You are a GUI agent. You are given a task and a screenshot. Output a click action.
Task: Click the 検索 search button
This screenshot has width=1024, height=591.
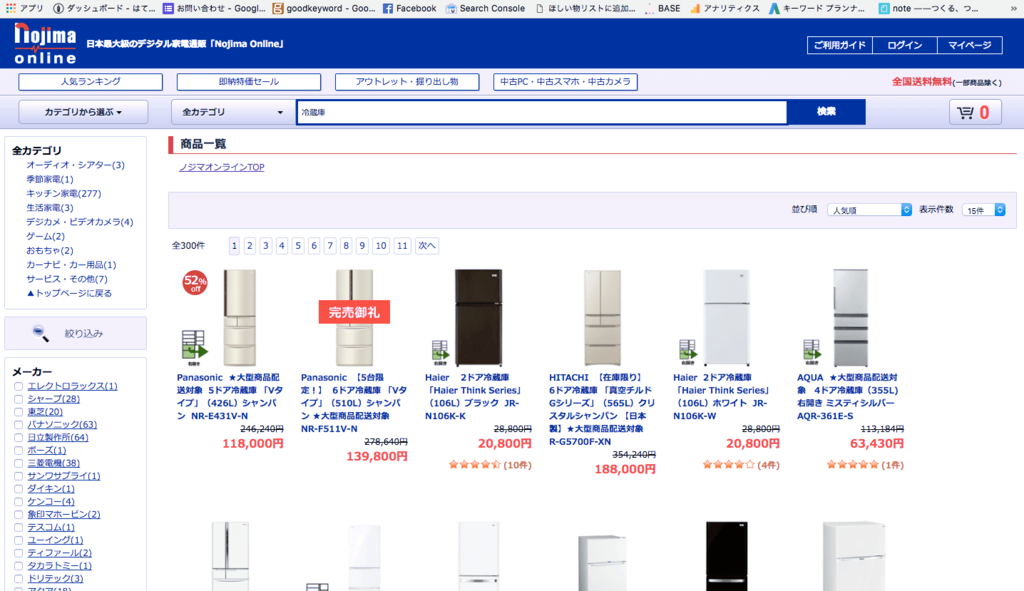pos(826,112)
